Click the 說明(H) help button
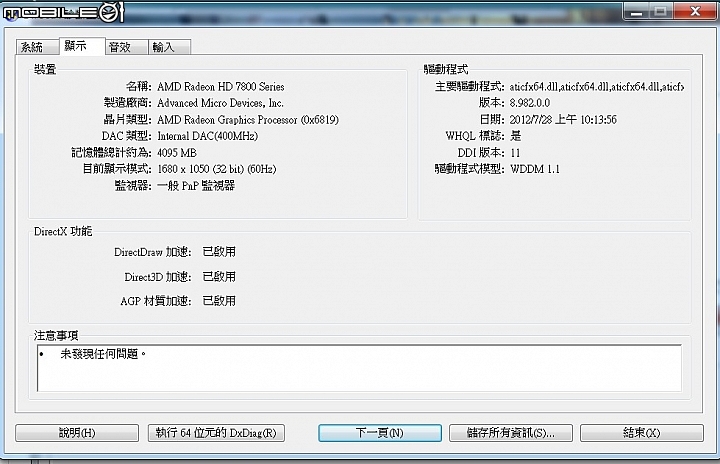Viewport: 720px width, 464px height. 77,433
